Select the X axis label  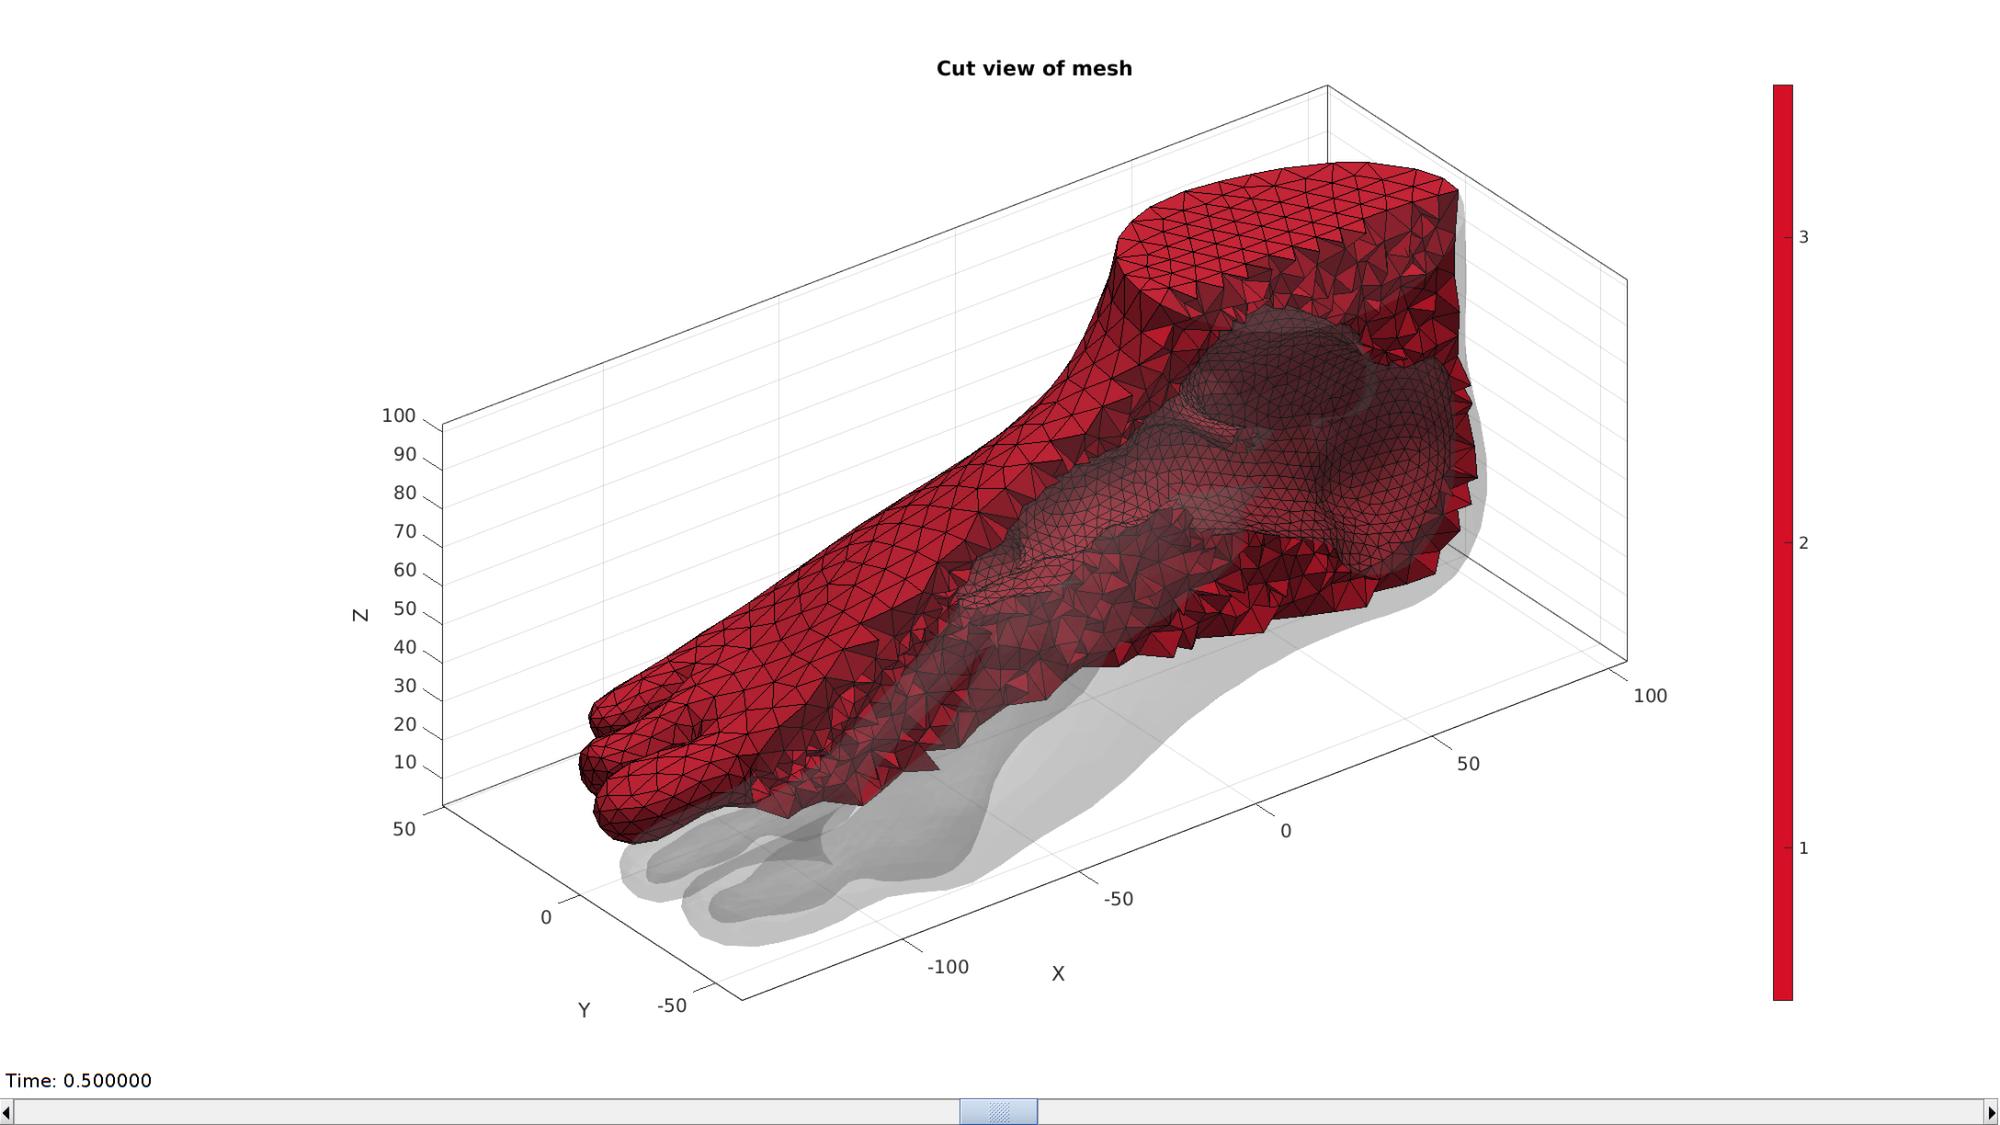[x=1058, y=973]
